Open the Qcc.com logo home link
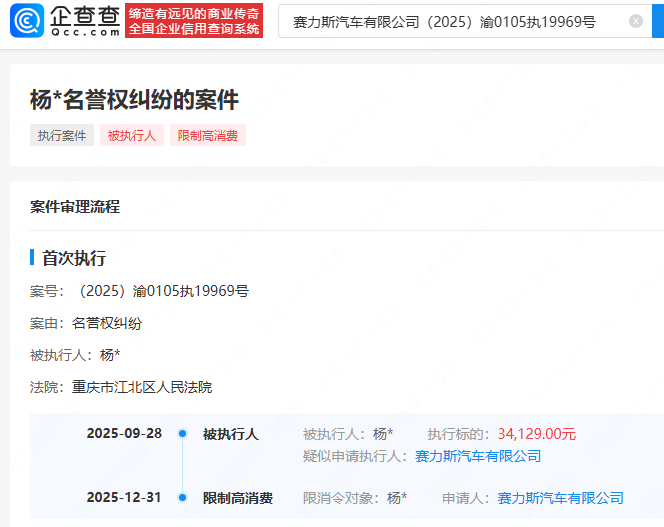Screen dimensions: 664x527 click(65, 20)
